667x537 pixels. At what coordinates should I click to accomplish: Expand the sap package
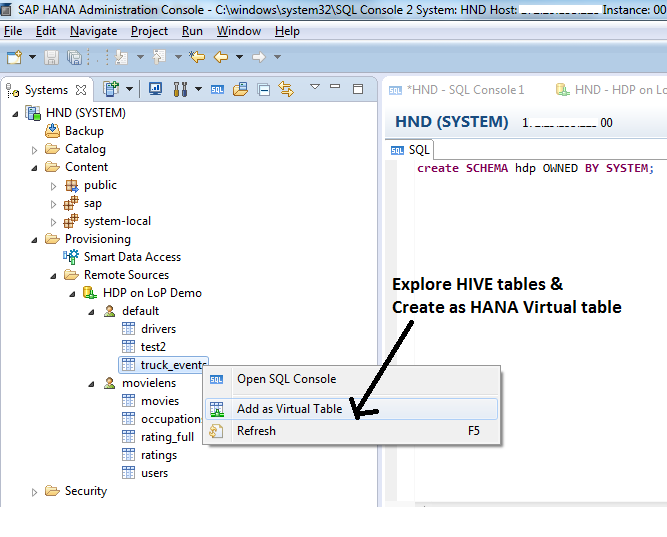click(53, 204)
